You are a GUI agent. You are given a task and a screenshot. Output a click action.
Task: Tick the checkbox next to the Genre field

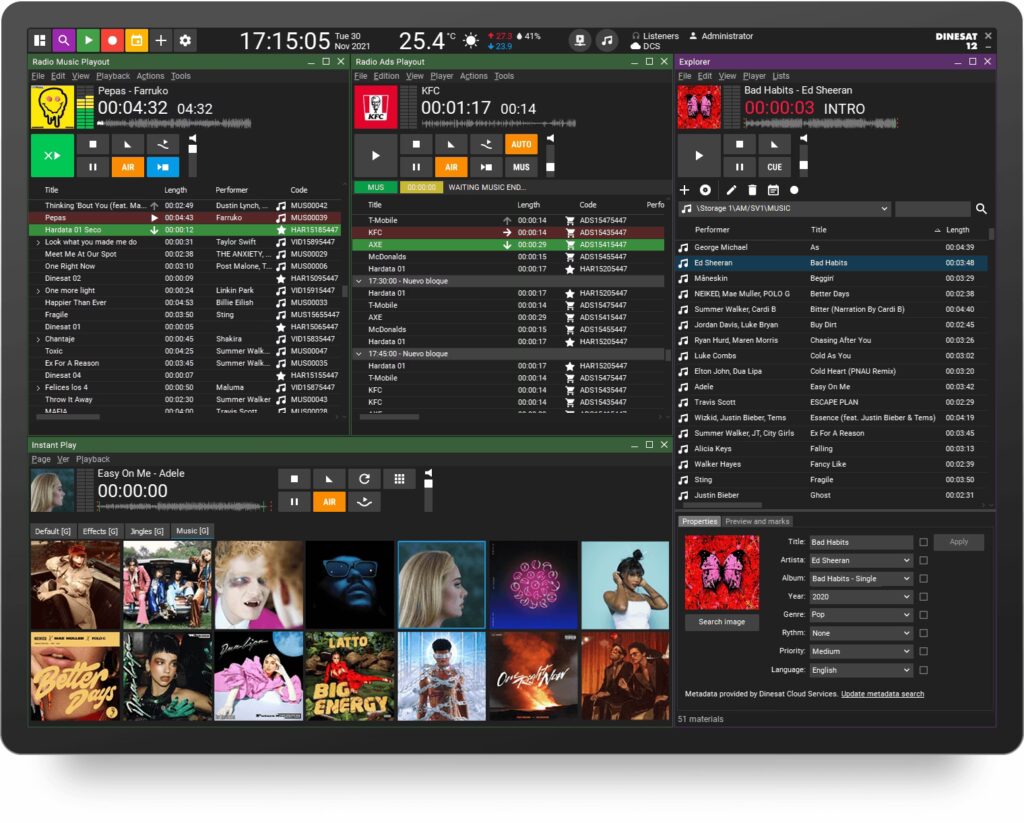pyautogui.click(x=923, y=615)
